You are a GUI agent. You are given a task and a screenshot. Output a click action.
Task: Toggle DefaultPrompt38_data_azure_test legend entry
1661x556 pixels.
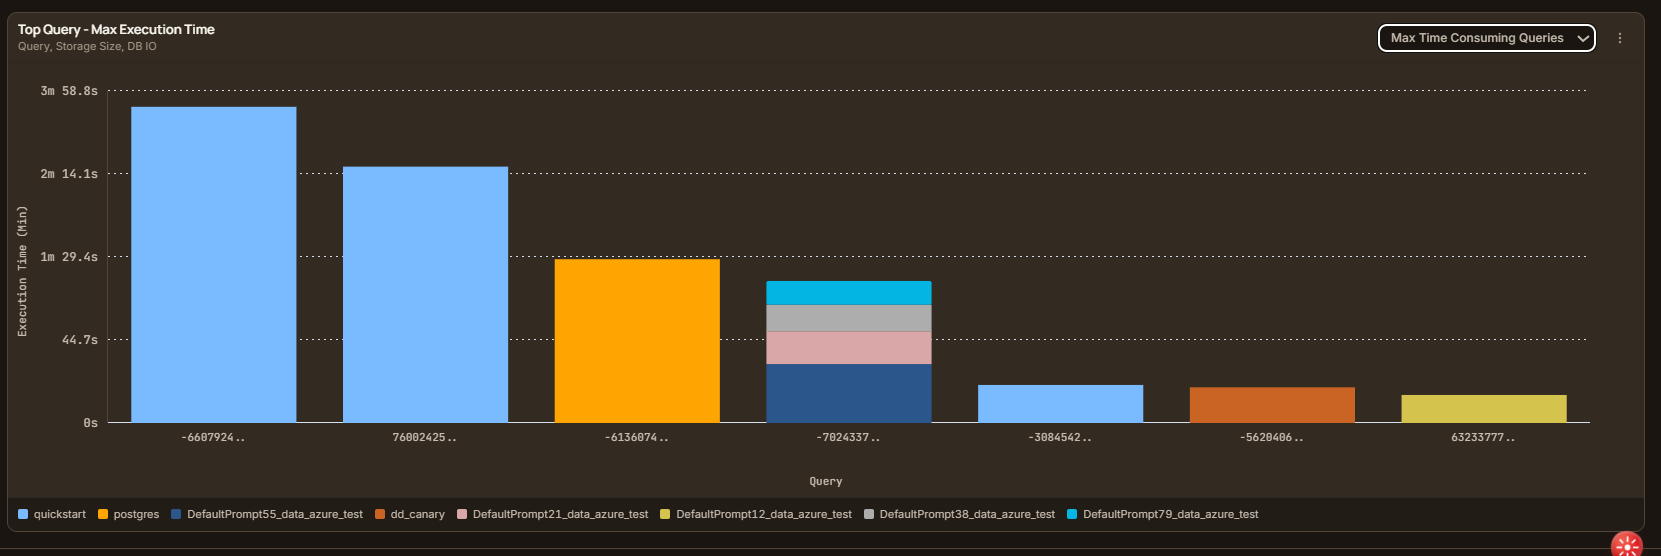tap(959, 514)
